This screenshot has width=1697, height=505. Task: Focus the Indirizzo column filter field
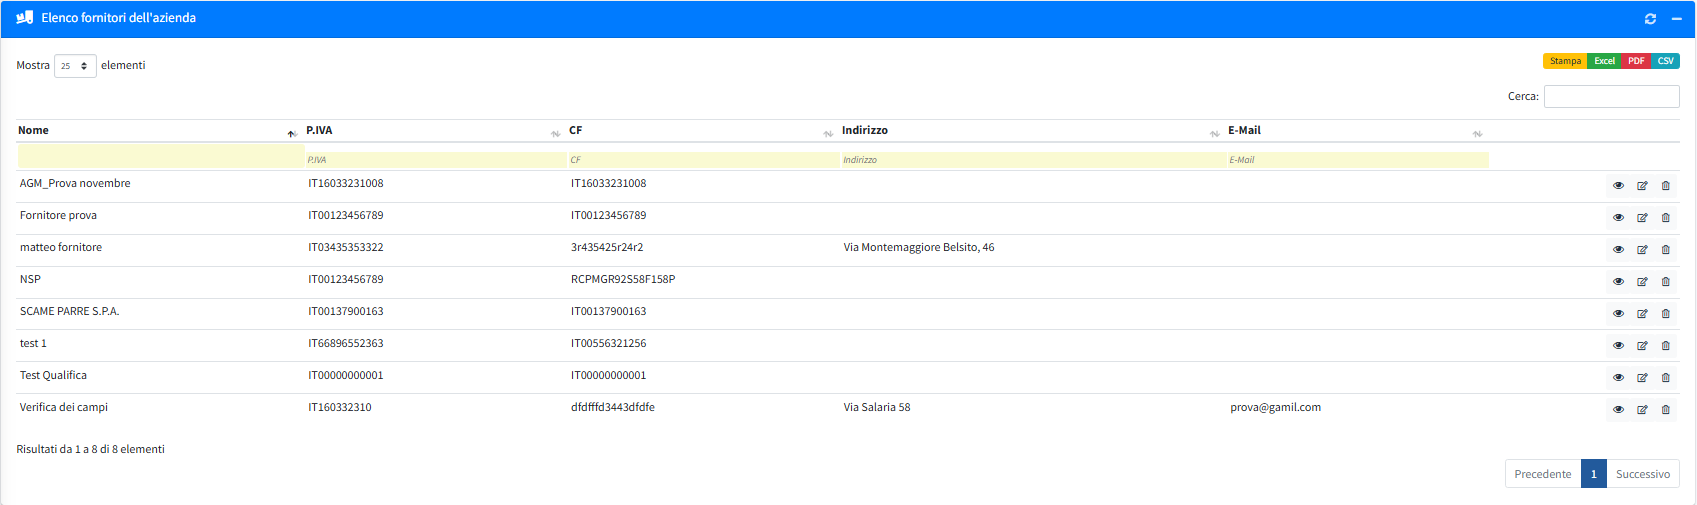[1030, 160]
